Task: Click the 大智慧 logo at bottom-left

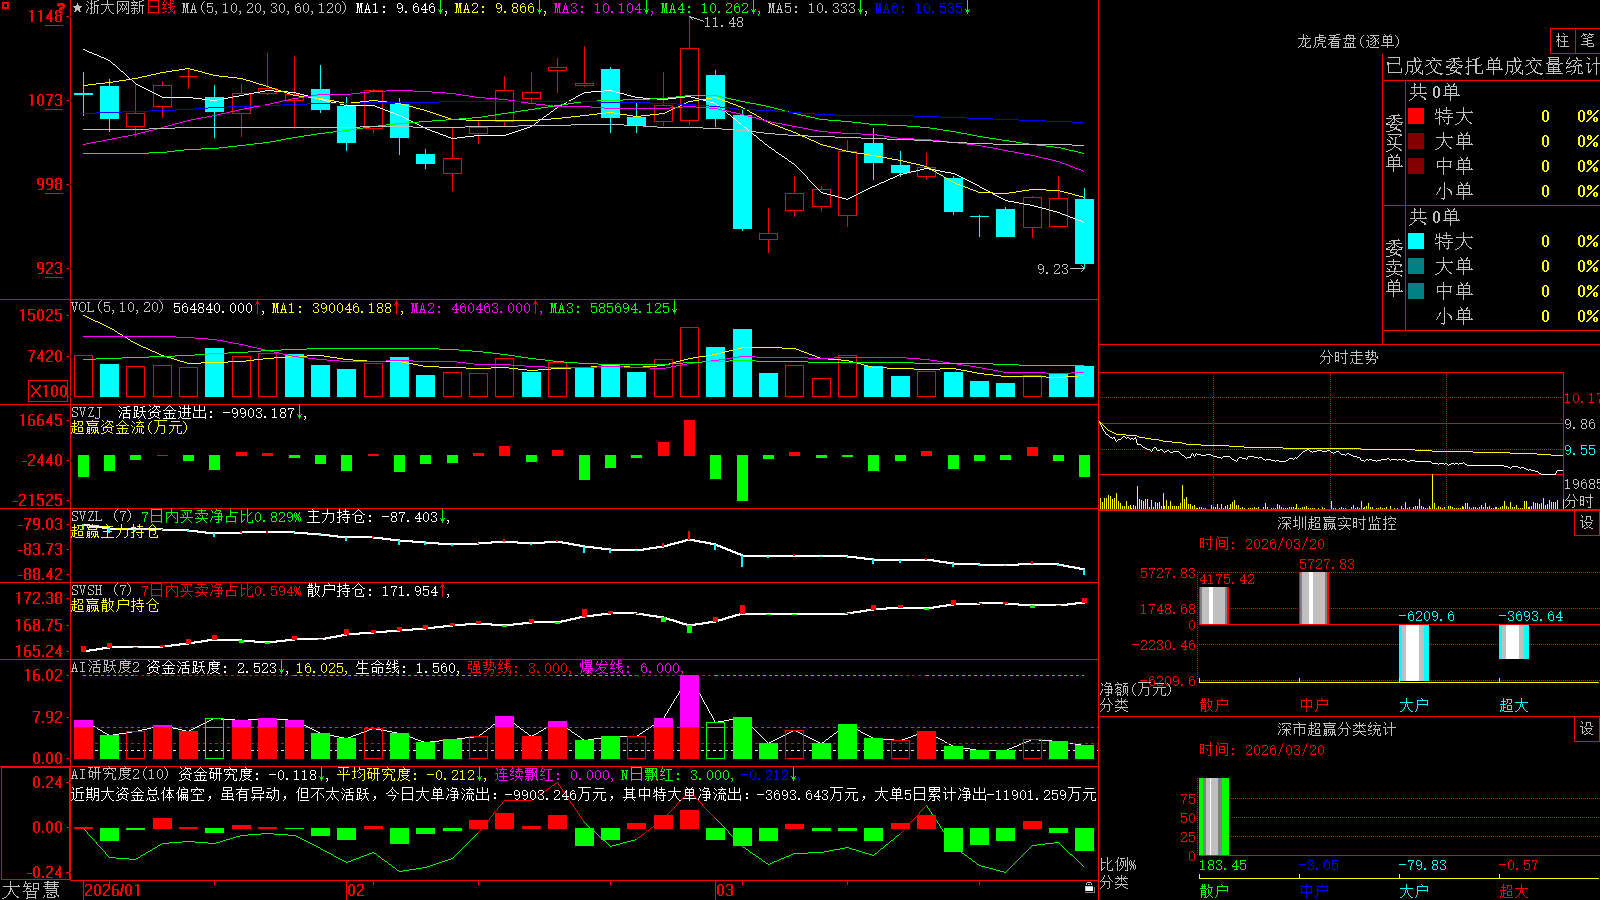Action: click(31, 890)
